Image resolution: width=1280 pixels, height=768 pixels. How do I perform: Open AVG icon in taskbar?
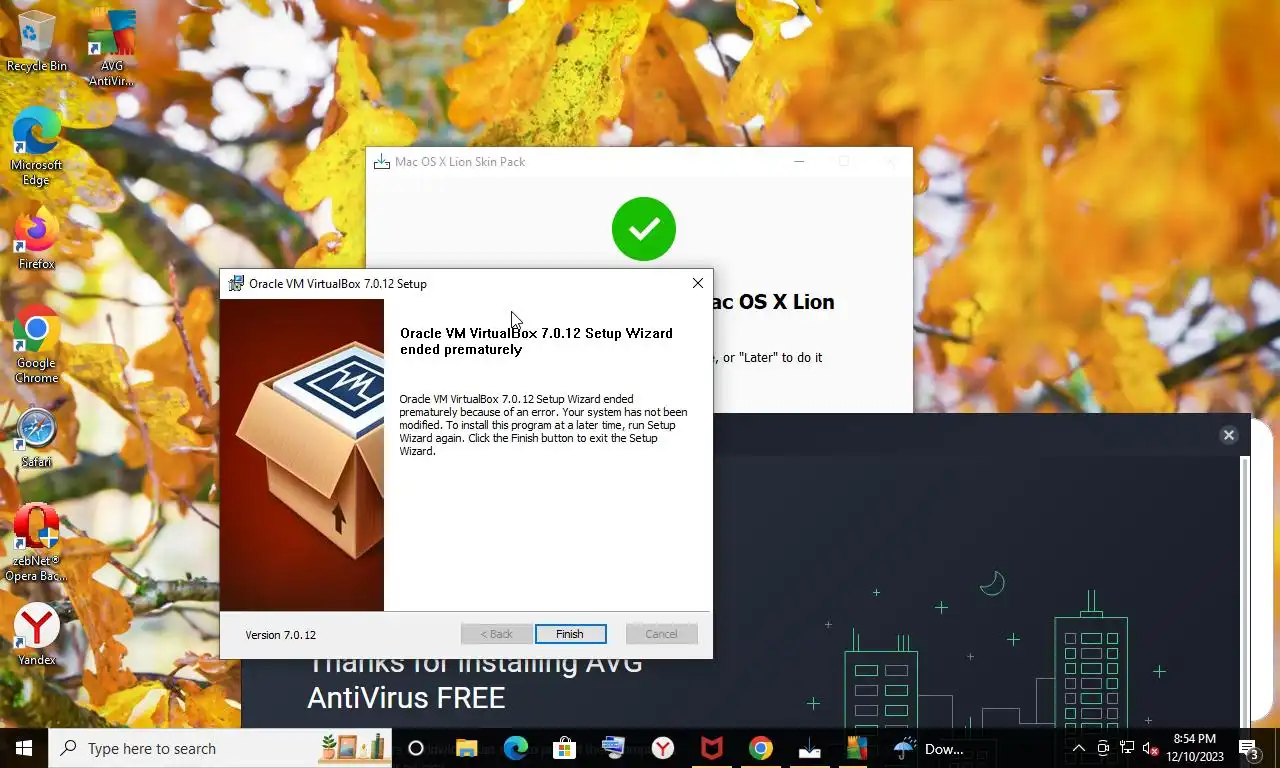(x=857, y=748)
